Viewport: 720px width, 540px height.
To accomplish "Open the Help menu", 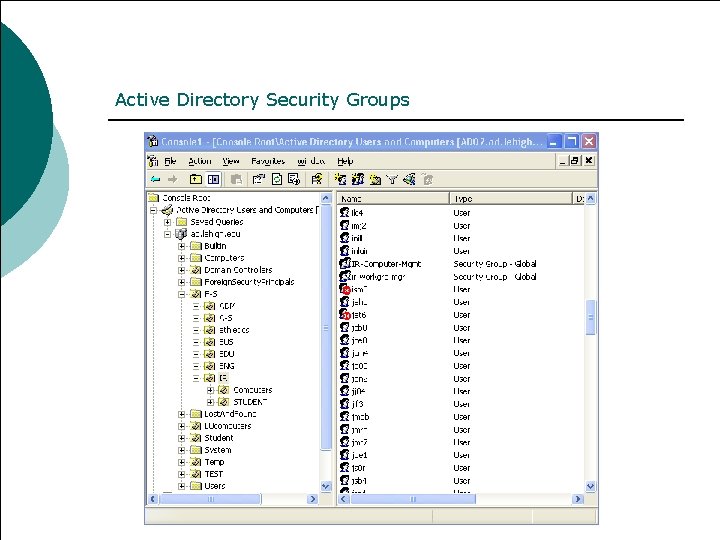I will tap(345, 161).
